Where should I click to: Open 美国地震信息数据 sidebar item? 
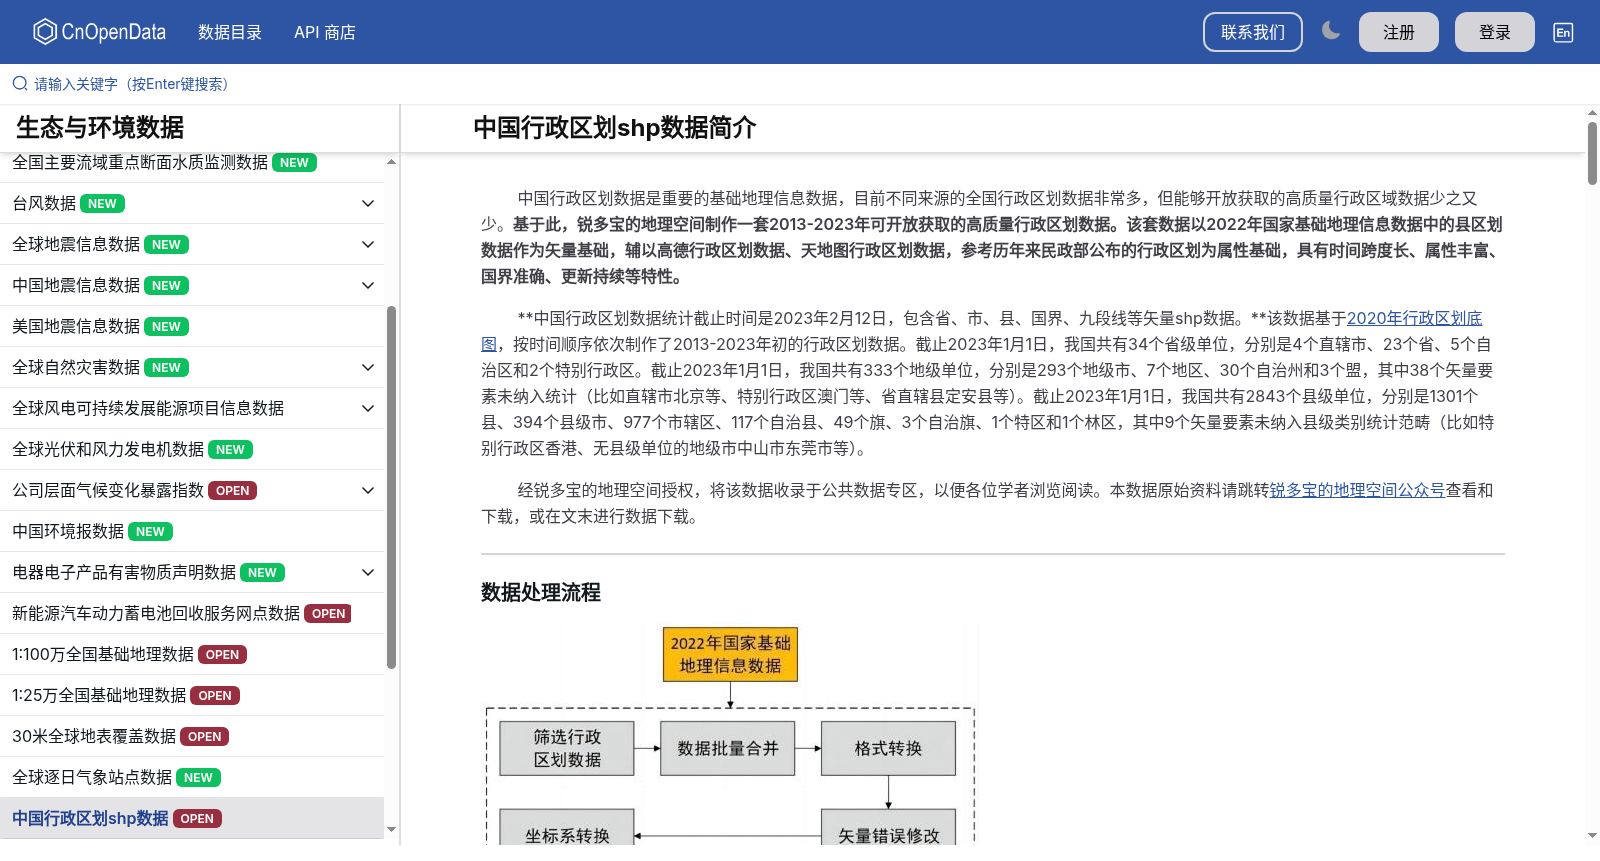click(192, 327)
